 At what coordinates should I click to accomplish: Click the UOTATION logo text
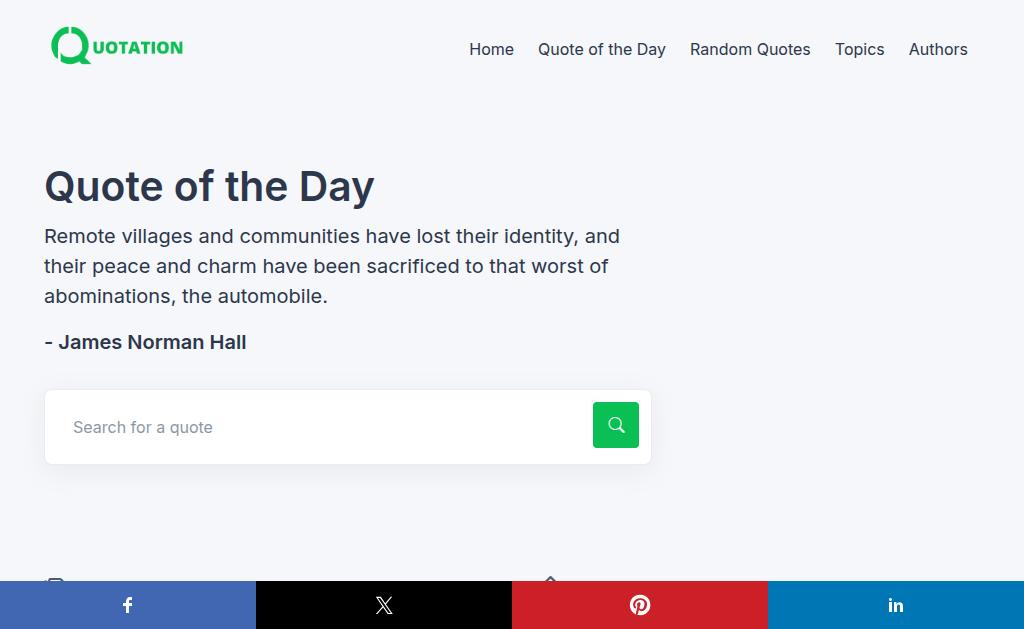[x=137, y=47]
